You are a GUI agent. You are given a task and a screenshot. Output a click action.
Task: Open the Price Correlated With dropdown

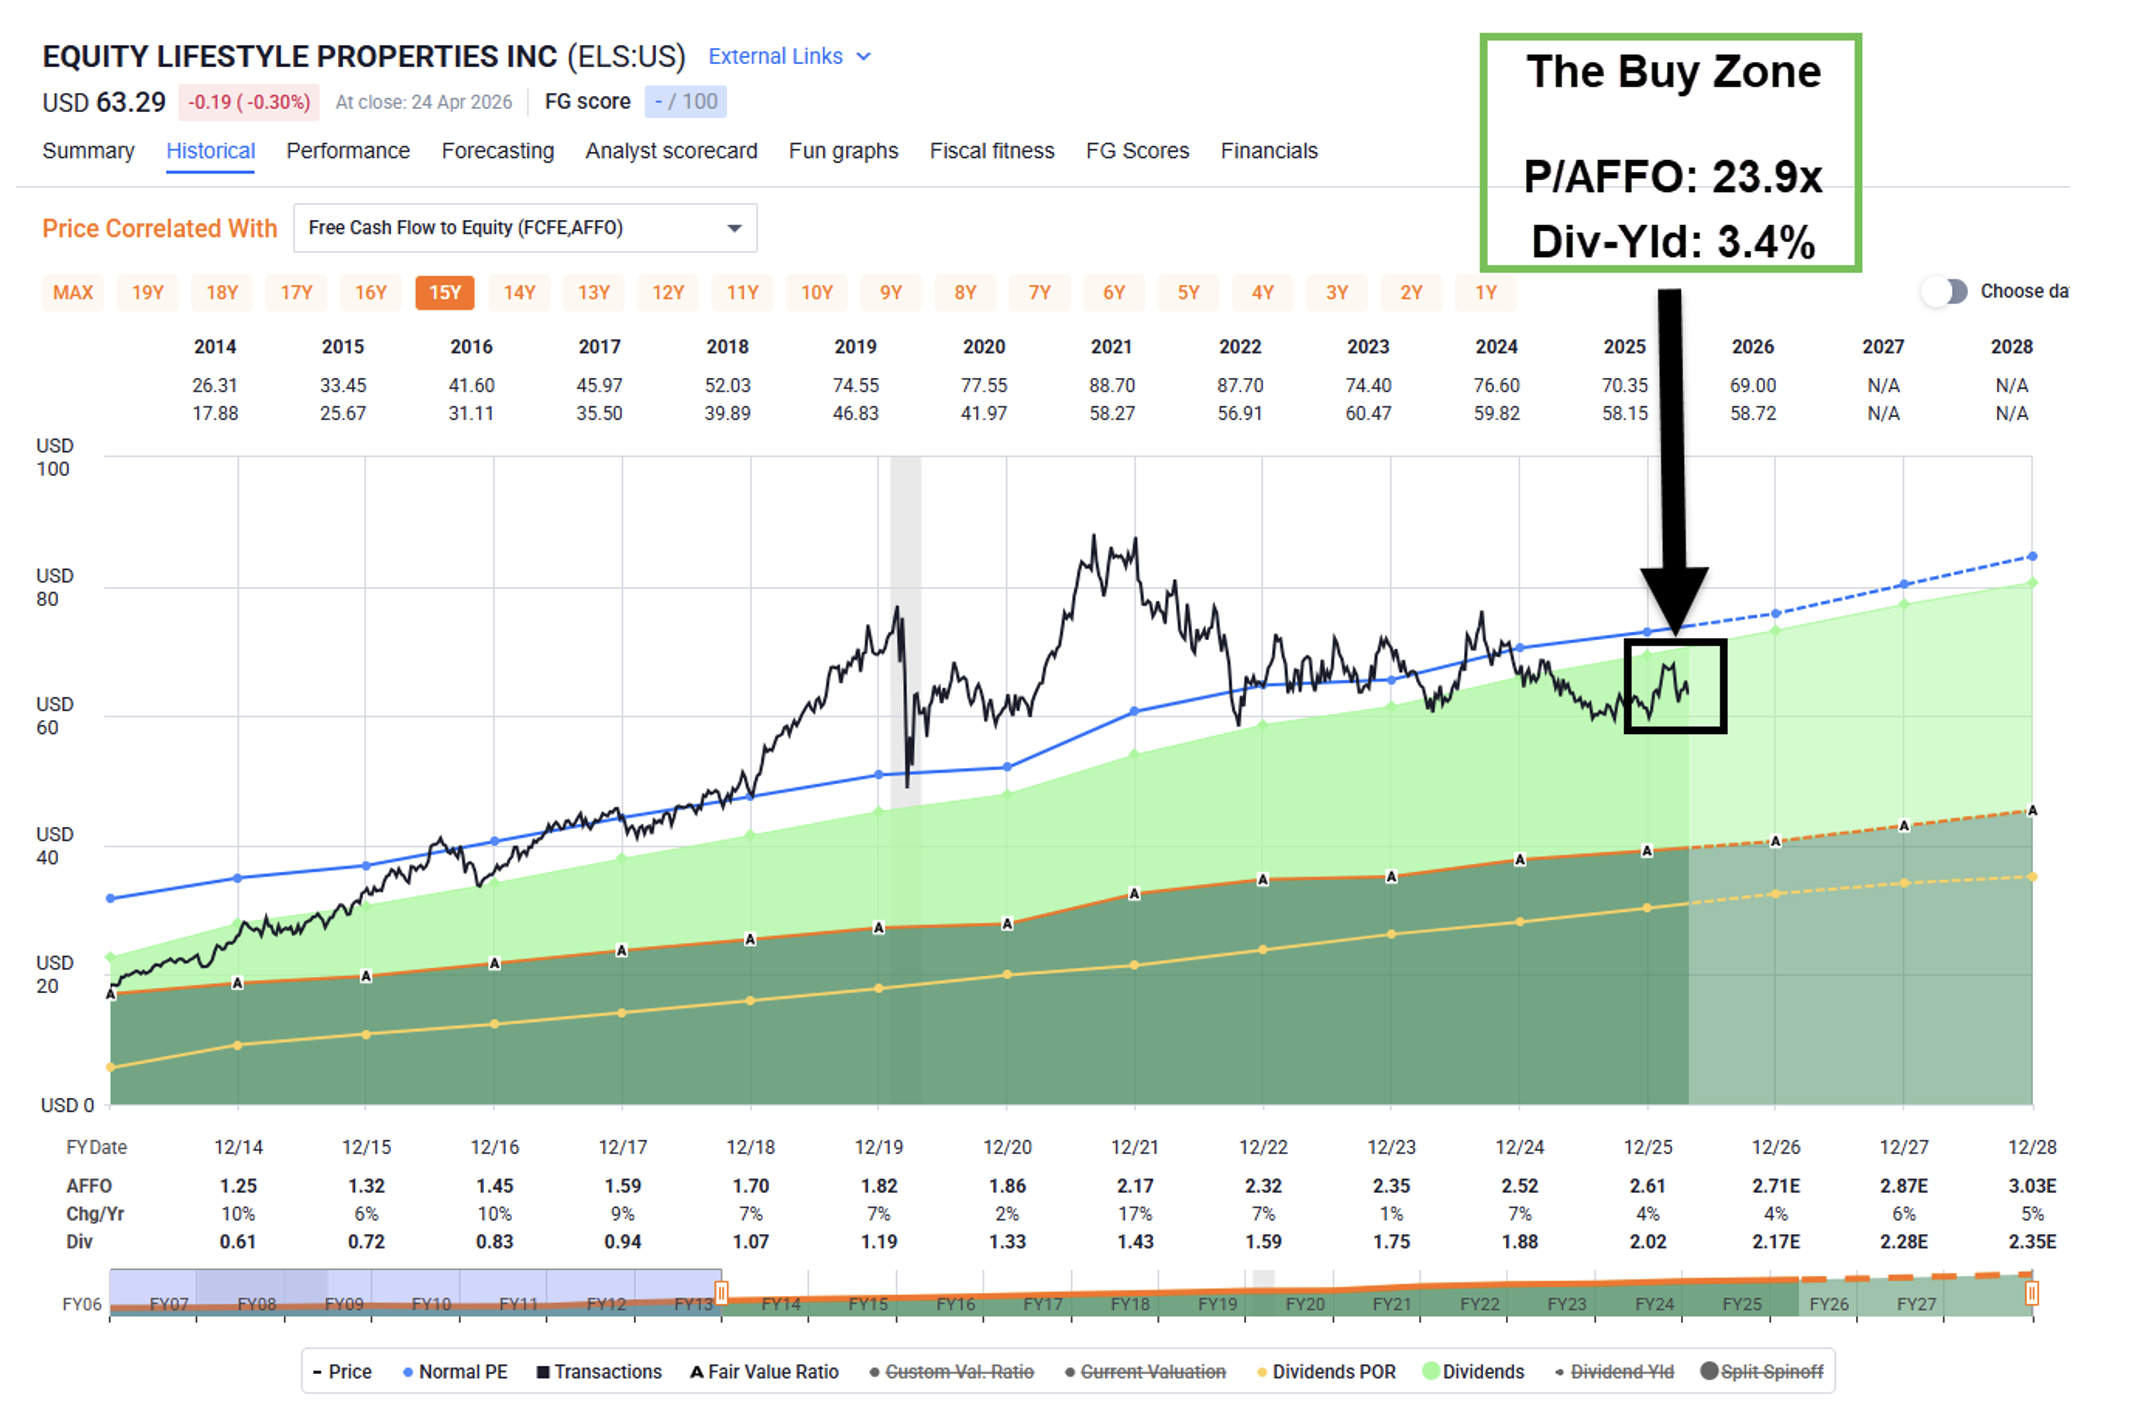click(x=524, y=228)
